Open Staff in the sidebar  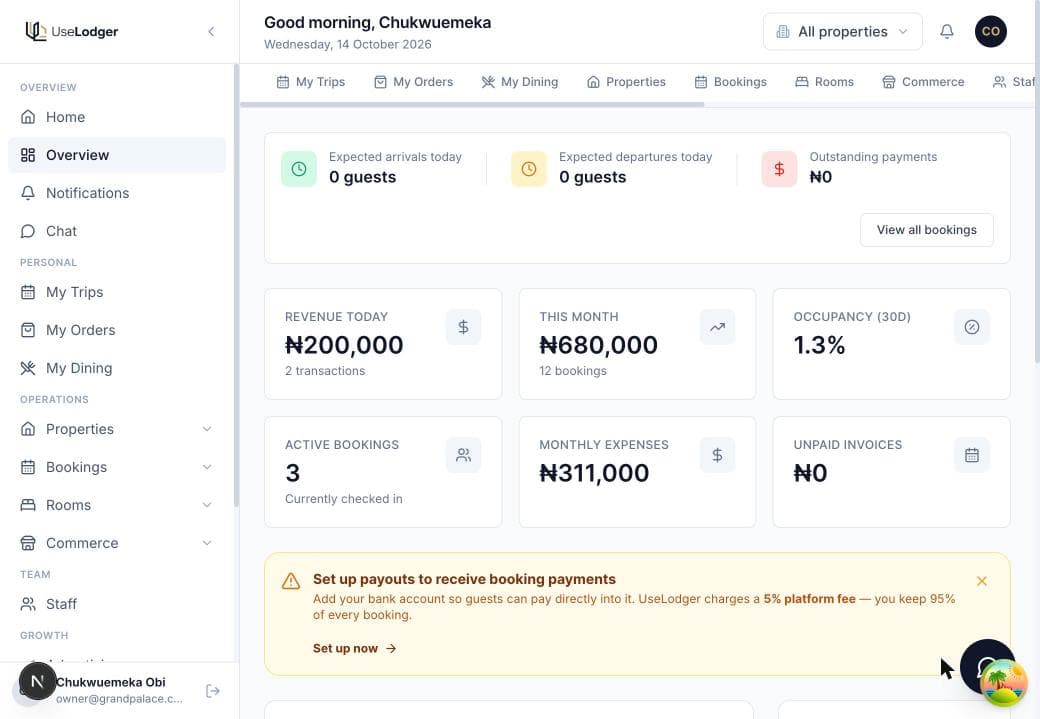[117, 604]
